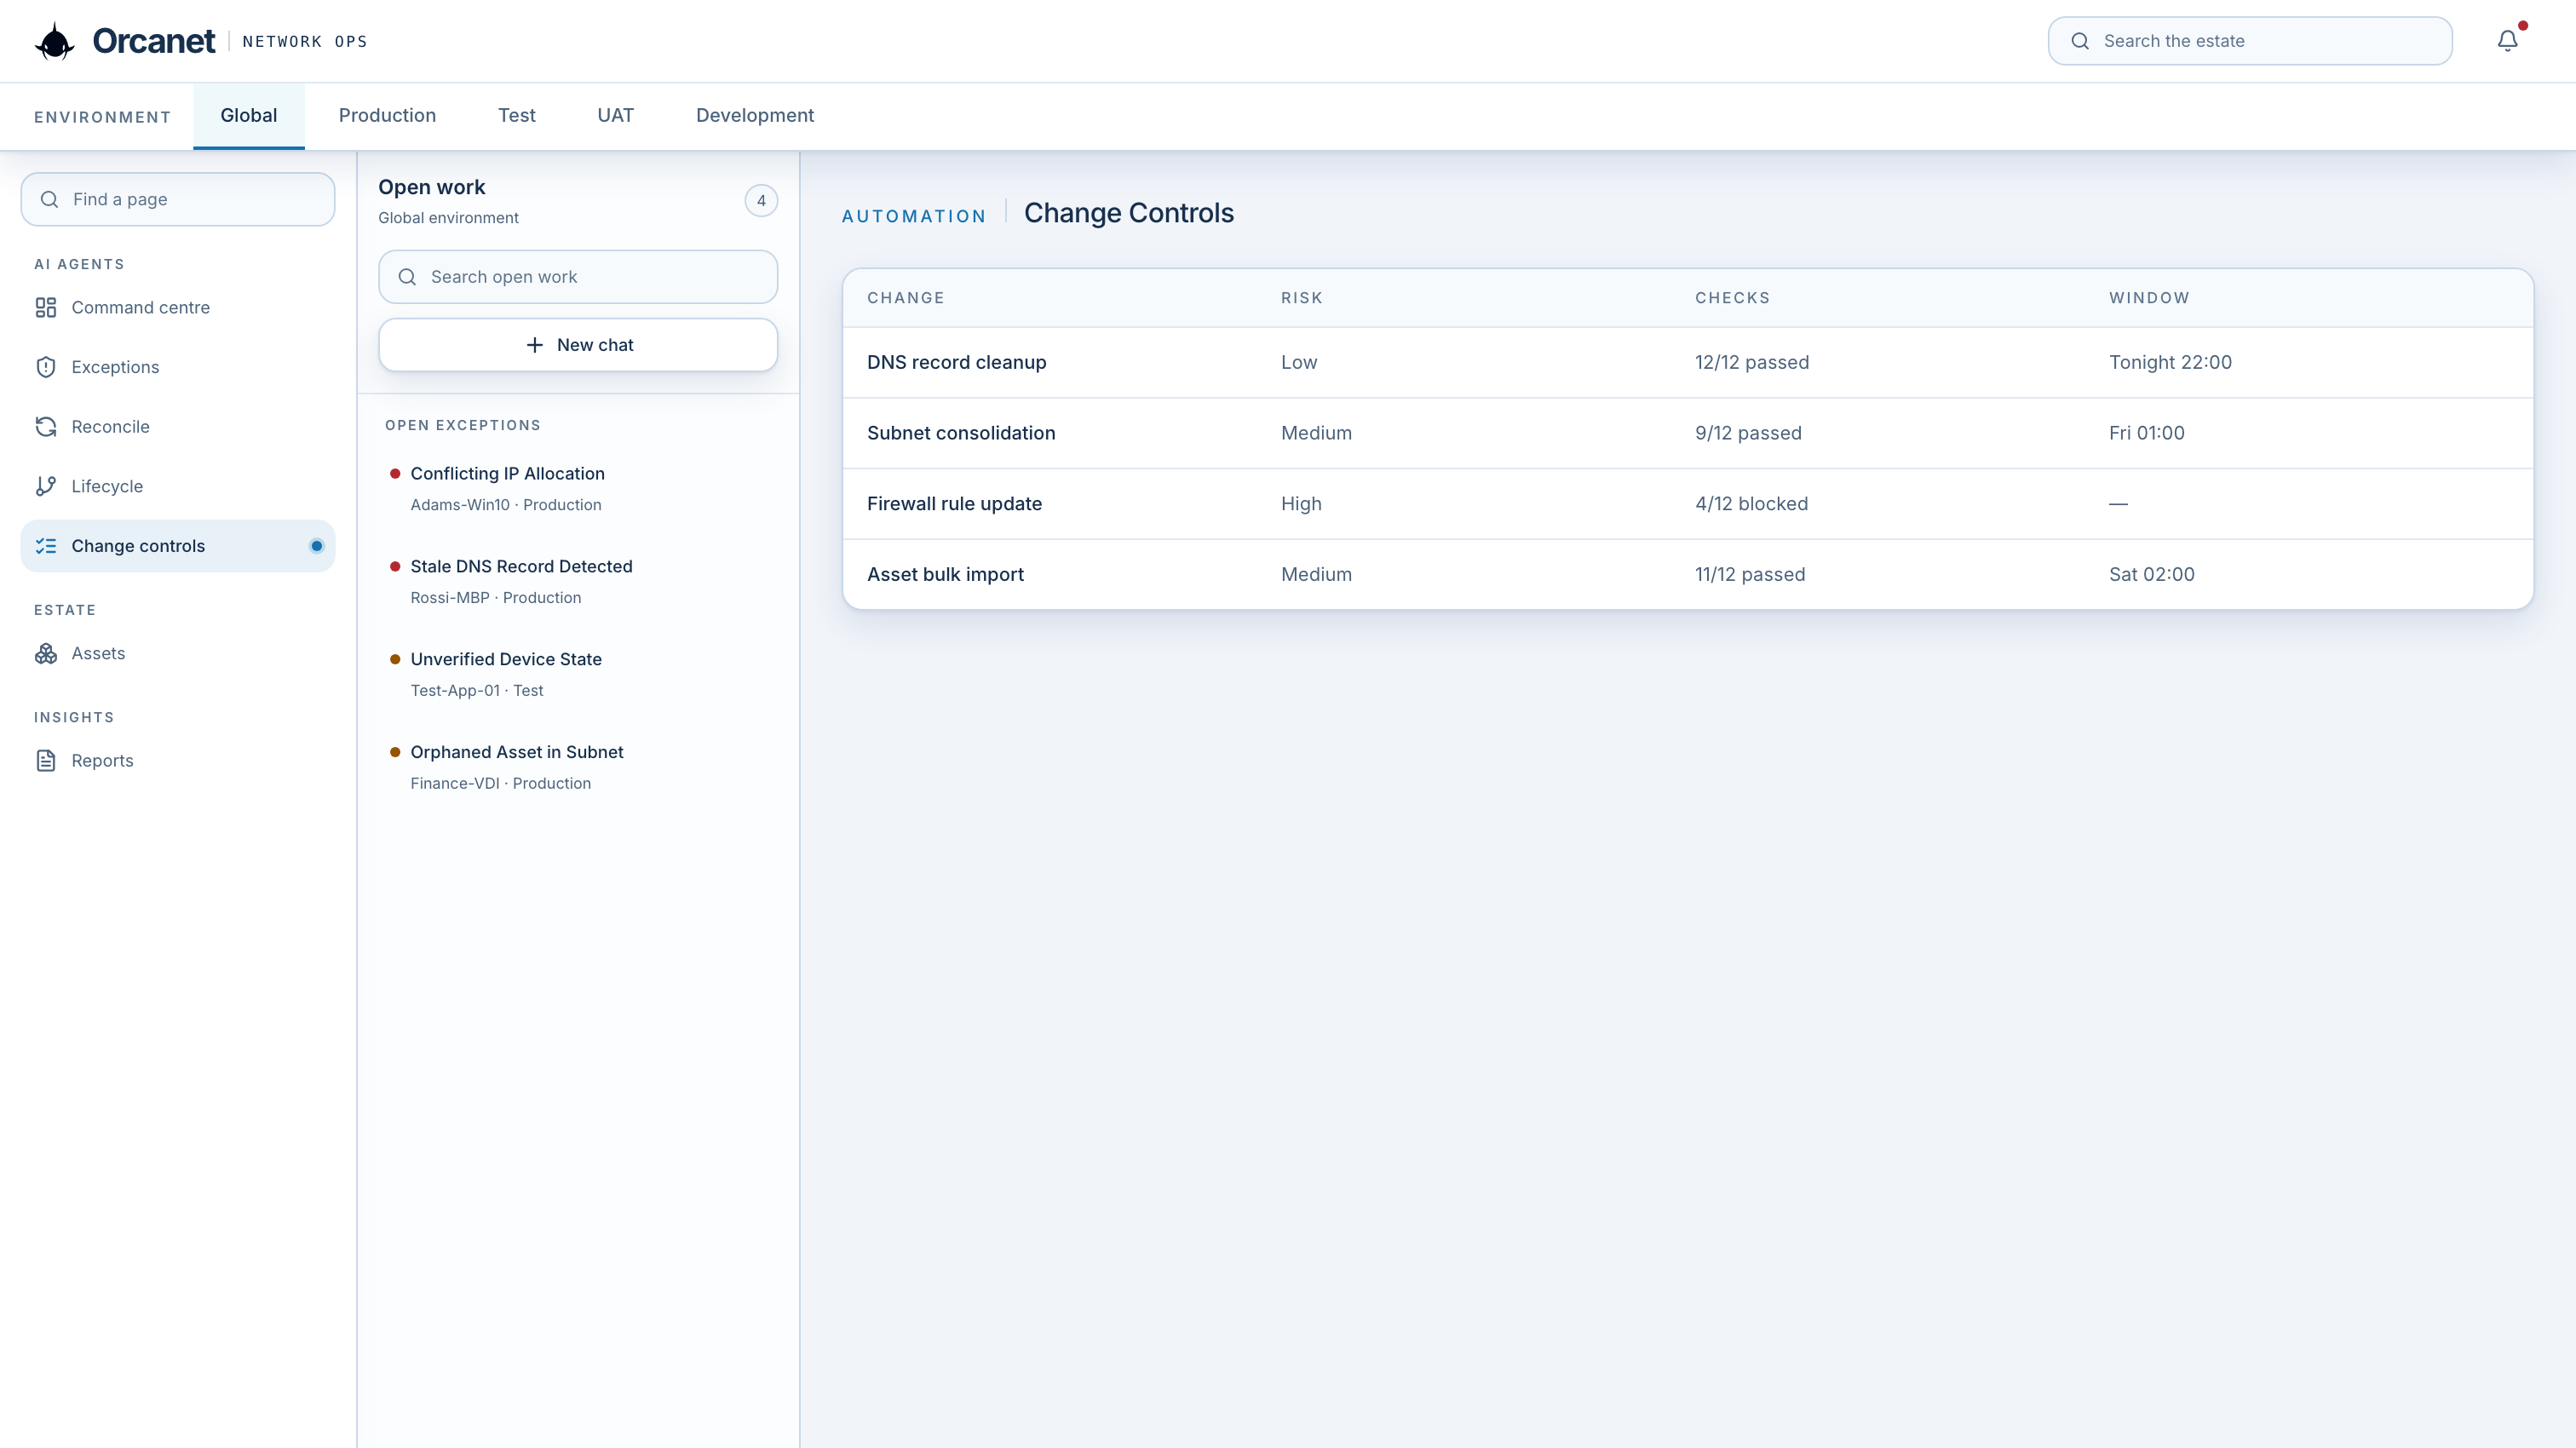Click the Open work panel heading
Image resolution: width=2576 pixels, height=1448 pixels.
[x=431, y=187]
